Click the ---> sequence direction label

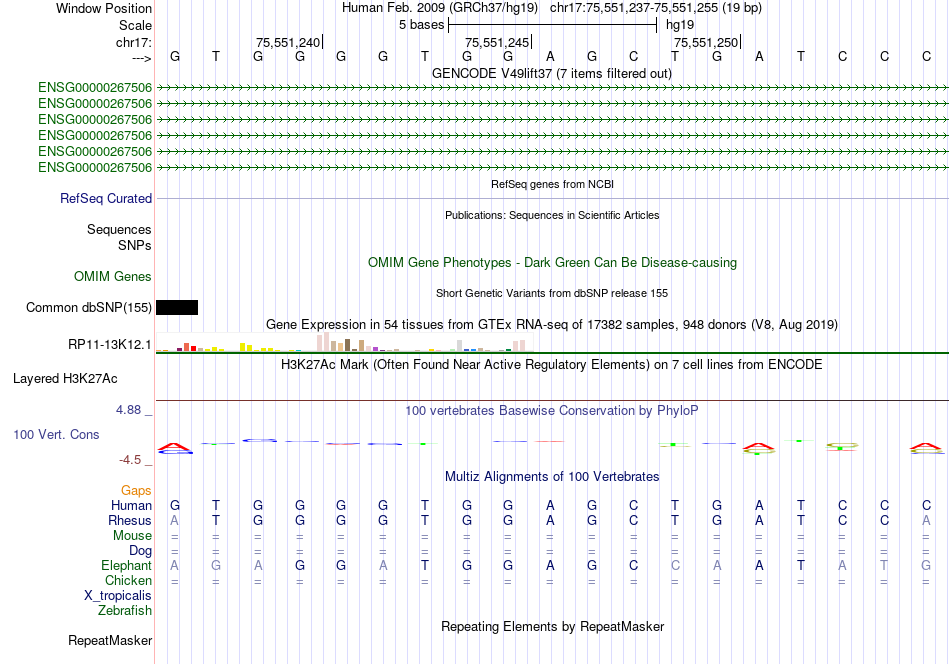click(x=142, y=58)
